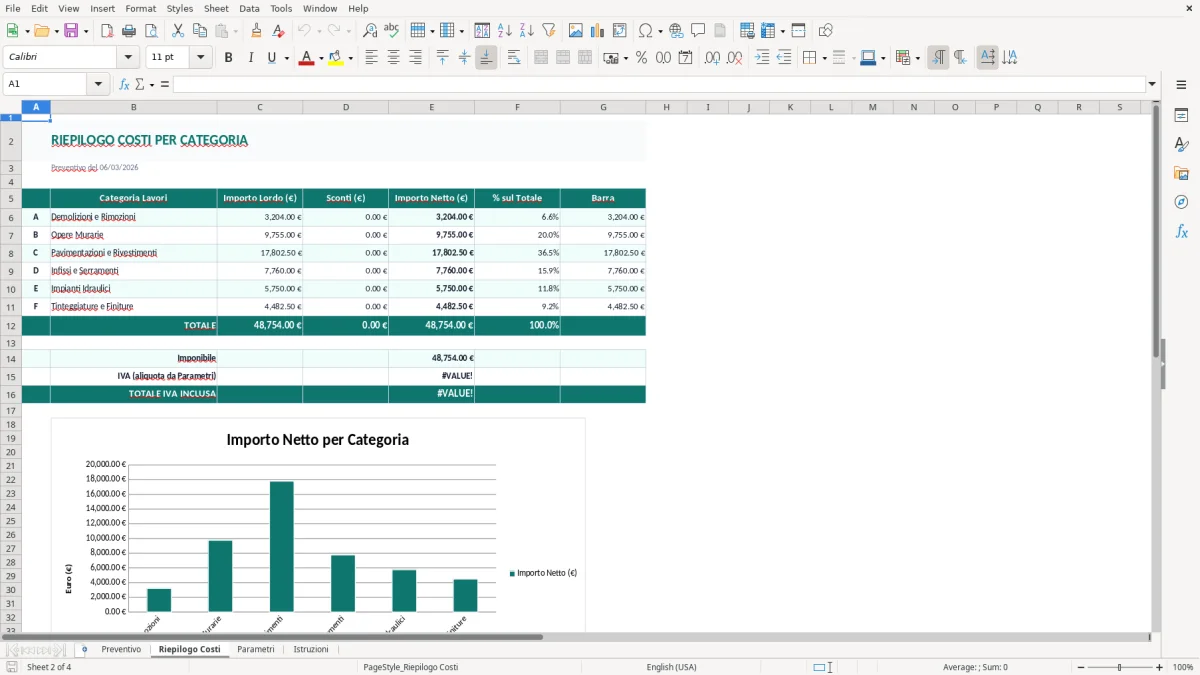Open Borders dropdown arrow
Screen dimensions: 1200x675
(x=824, y=58)
